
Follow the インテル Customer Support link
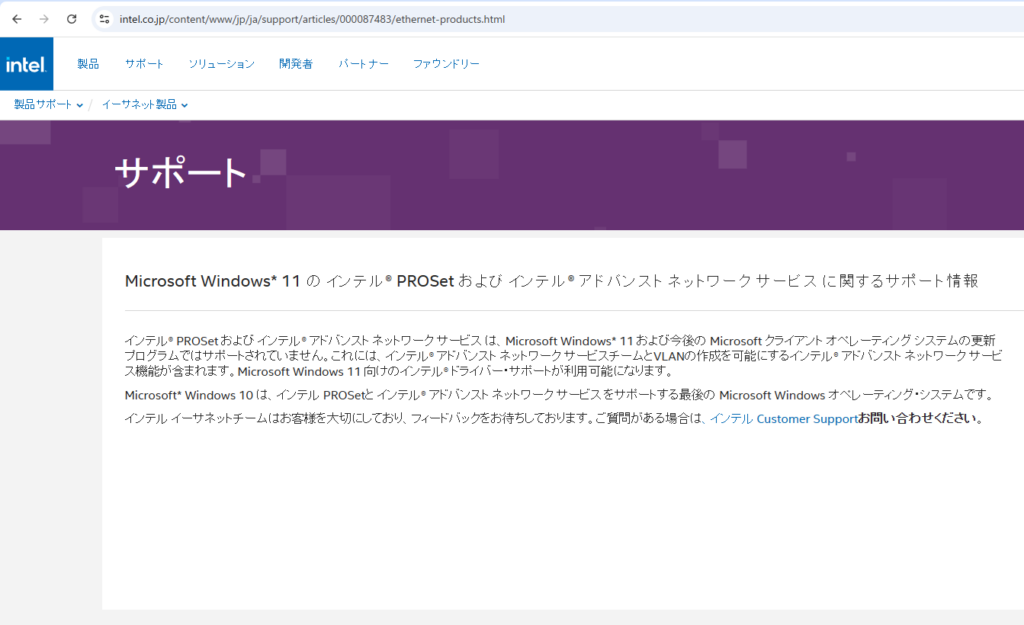coord(784,419)
